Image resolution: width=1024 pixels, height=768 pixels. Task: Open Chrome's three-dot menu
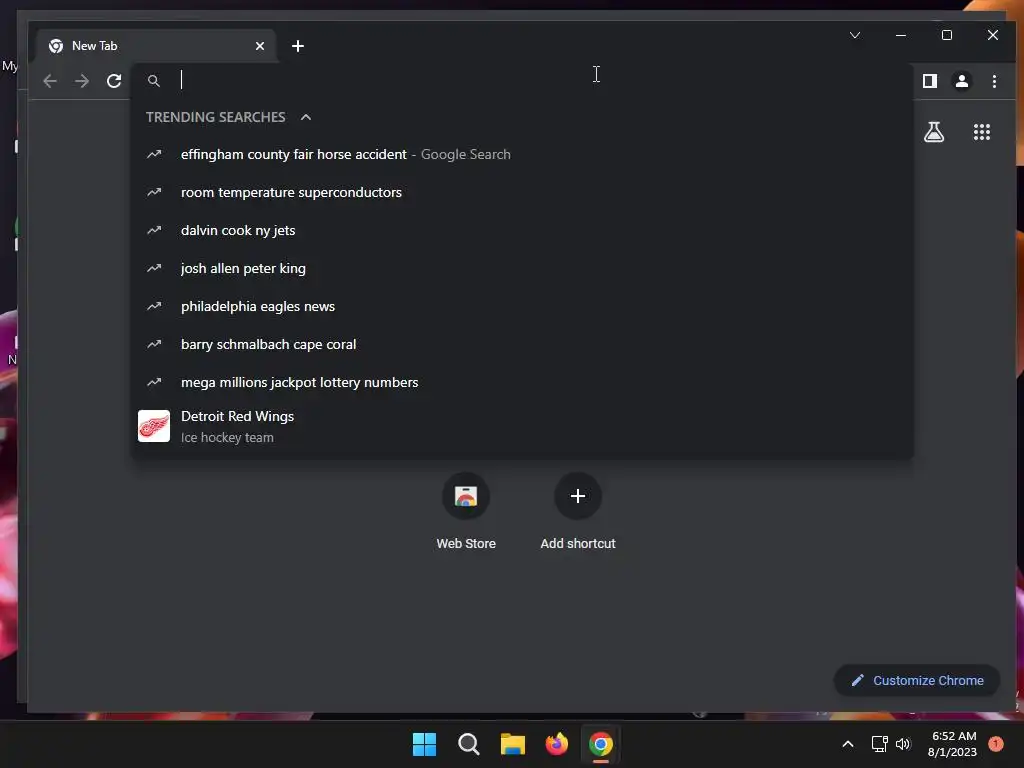994,81
